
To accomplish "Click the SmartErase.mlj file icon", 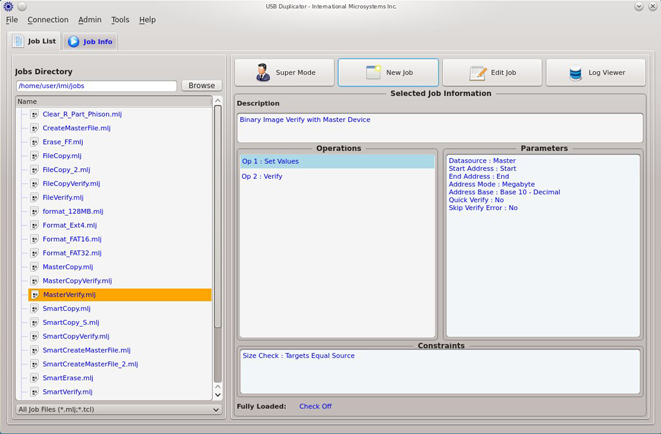I will coord(35,378).
